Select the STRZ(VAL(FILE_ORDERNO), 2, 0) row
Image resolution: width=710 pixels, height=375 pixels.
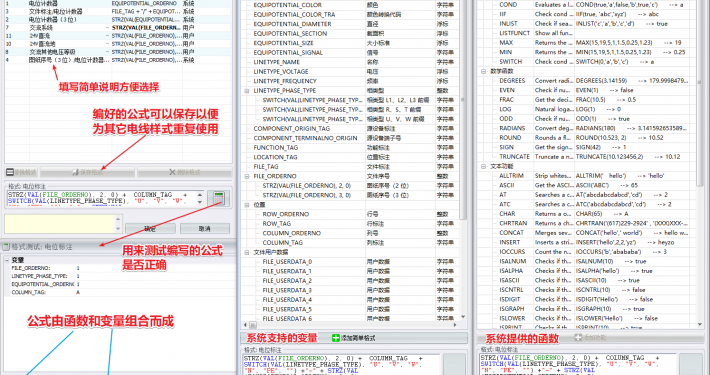[x=350, y=186]
